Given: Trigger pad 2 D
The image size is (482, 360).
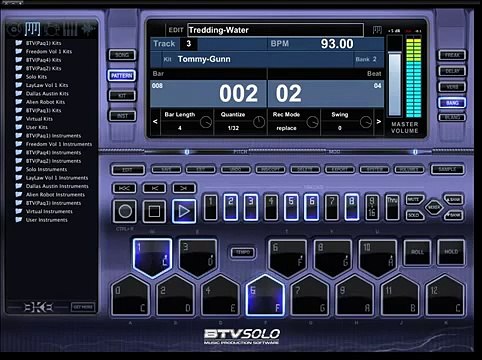Looking at the screenshot, I should pos(175,296).
